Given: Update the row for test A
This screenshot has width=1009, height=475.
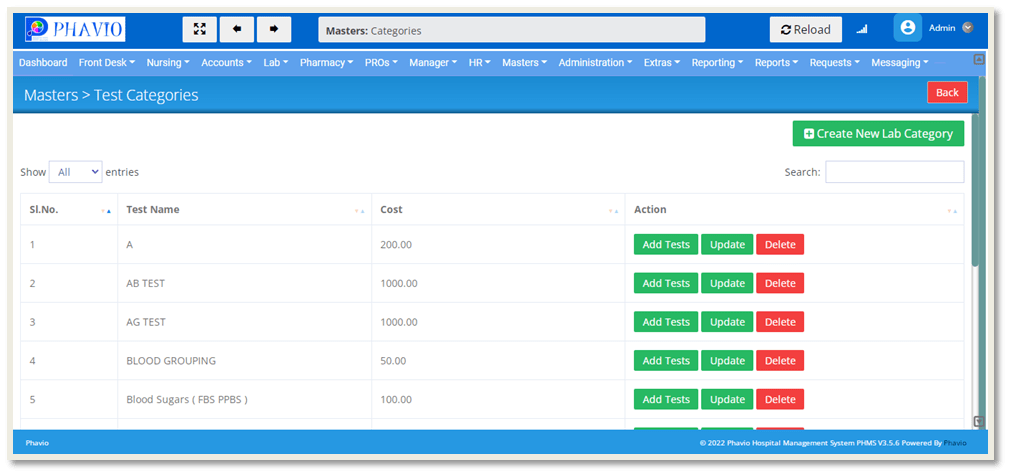Looking at the screenshot, I should [x=727, y=245].
